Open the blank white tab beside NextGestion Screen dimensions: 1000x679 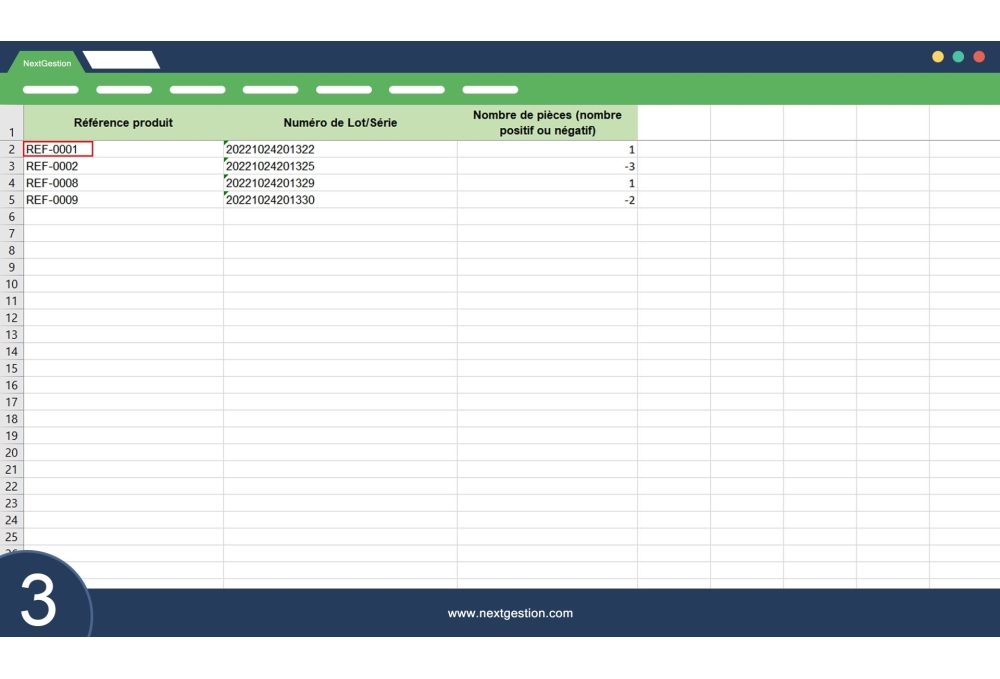121,61
